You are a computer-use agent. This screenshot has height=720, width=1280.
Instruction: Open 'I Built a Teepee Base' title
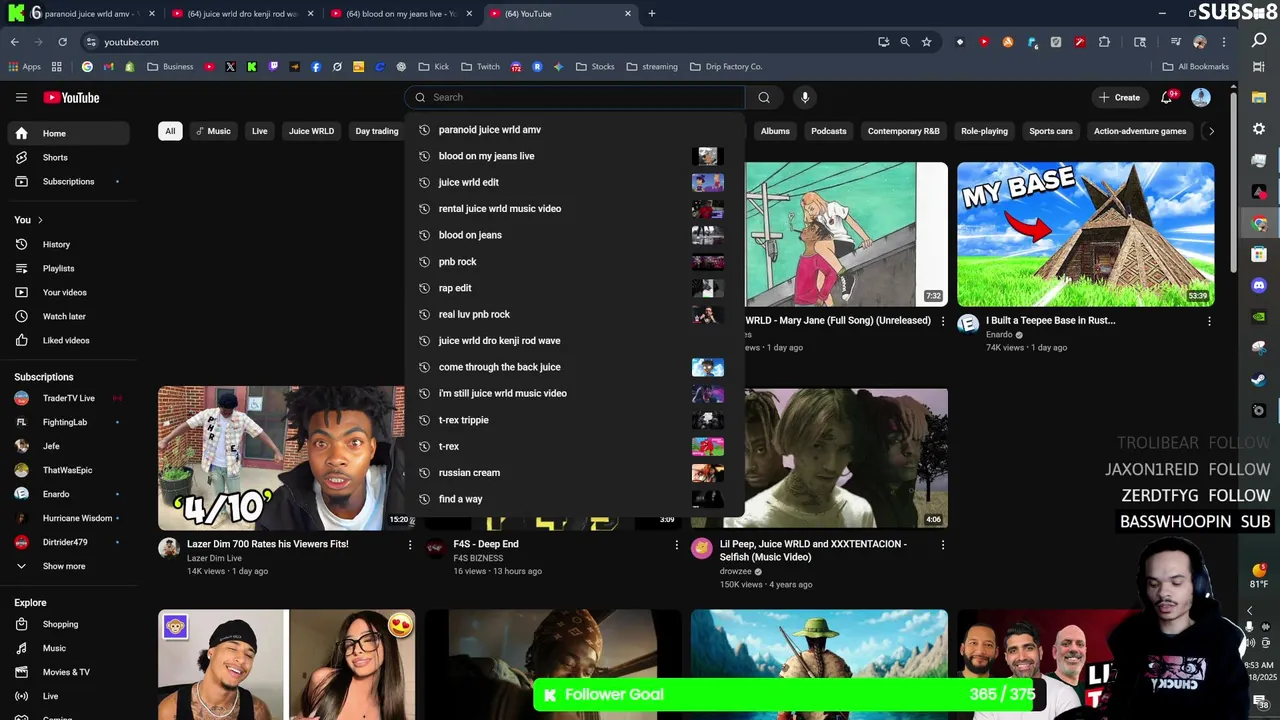click(1050, 321)
